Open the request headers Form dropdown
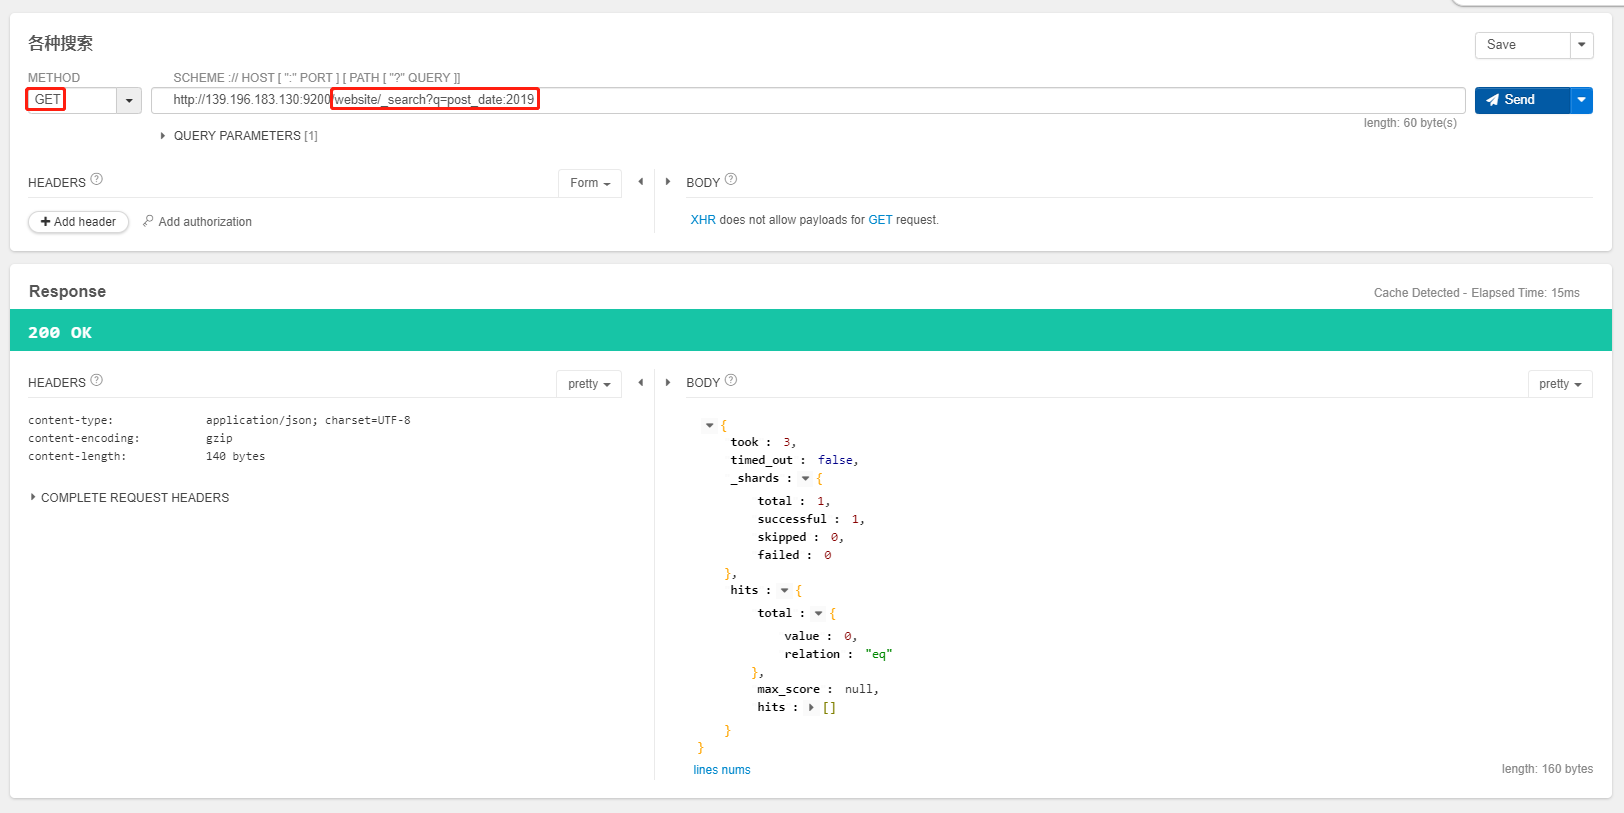Image resolution: width=1624 pixels, height=813 pixels. coord(590,183)
